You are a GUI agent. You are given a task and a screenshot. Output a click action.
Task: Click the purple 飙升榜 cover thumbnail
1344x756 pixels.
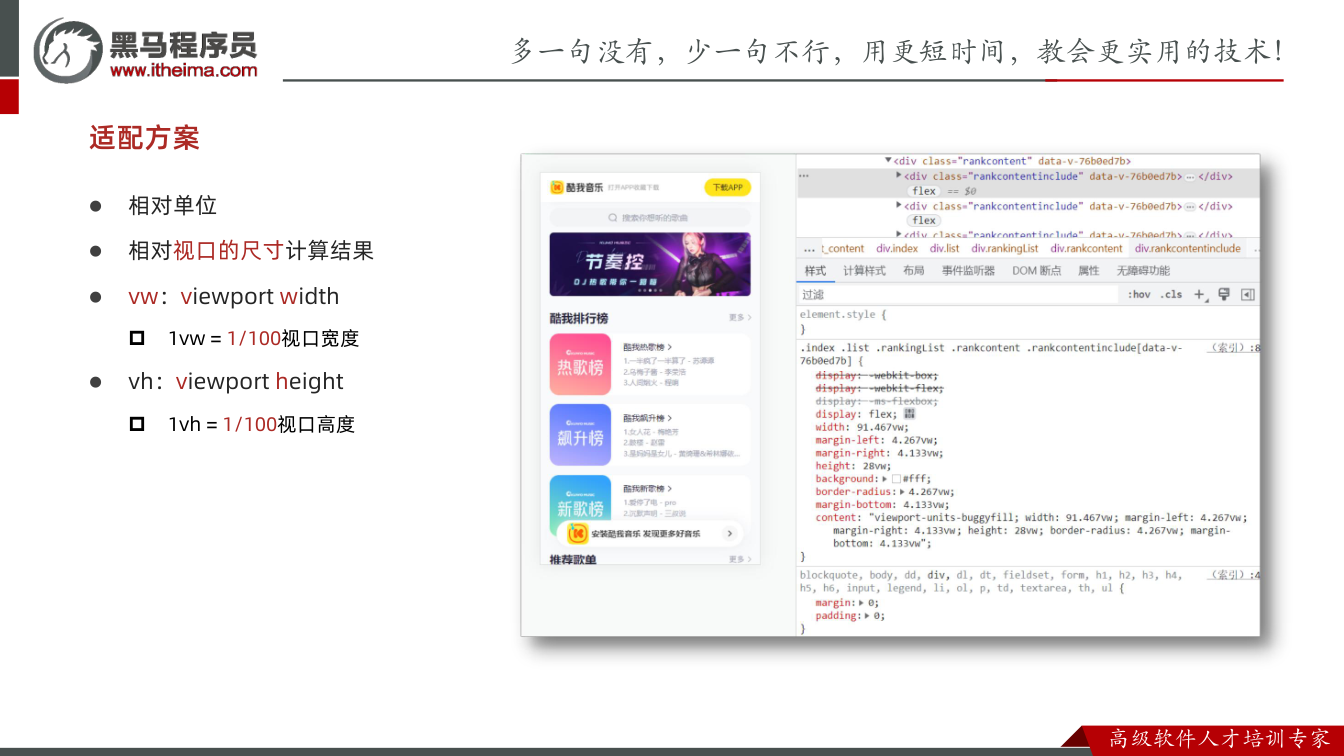point(580,435)
